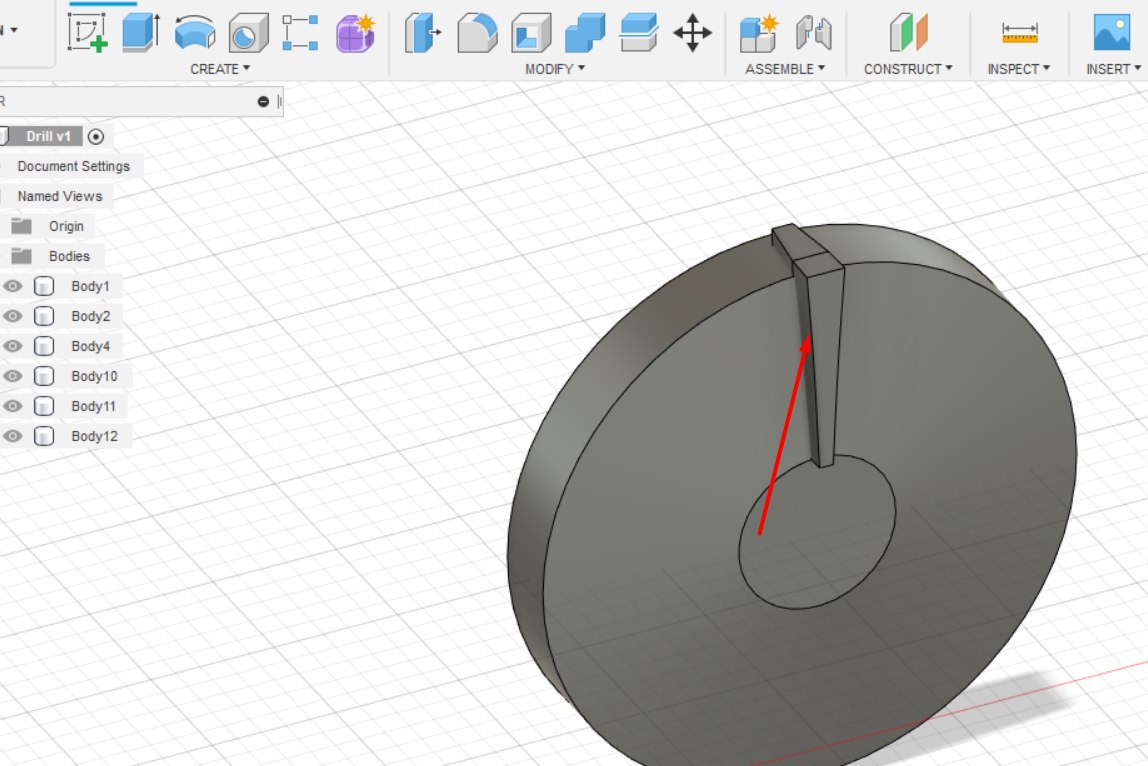Select the Drill v1 root node
This screenshot has width=1148, height=766.
tap(48, 136)
